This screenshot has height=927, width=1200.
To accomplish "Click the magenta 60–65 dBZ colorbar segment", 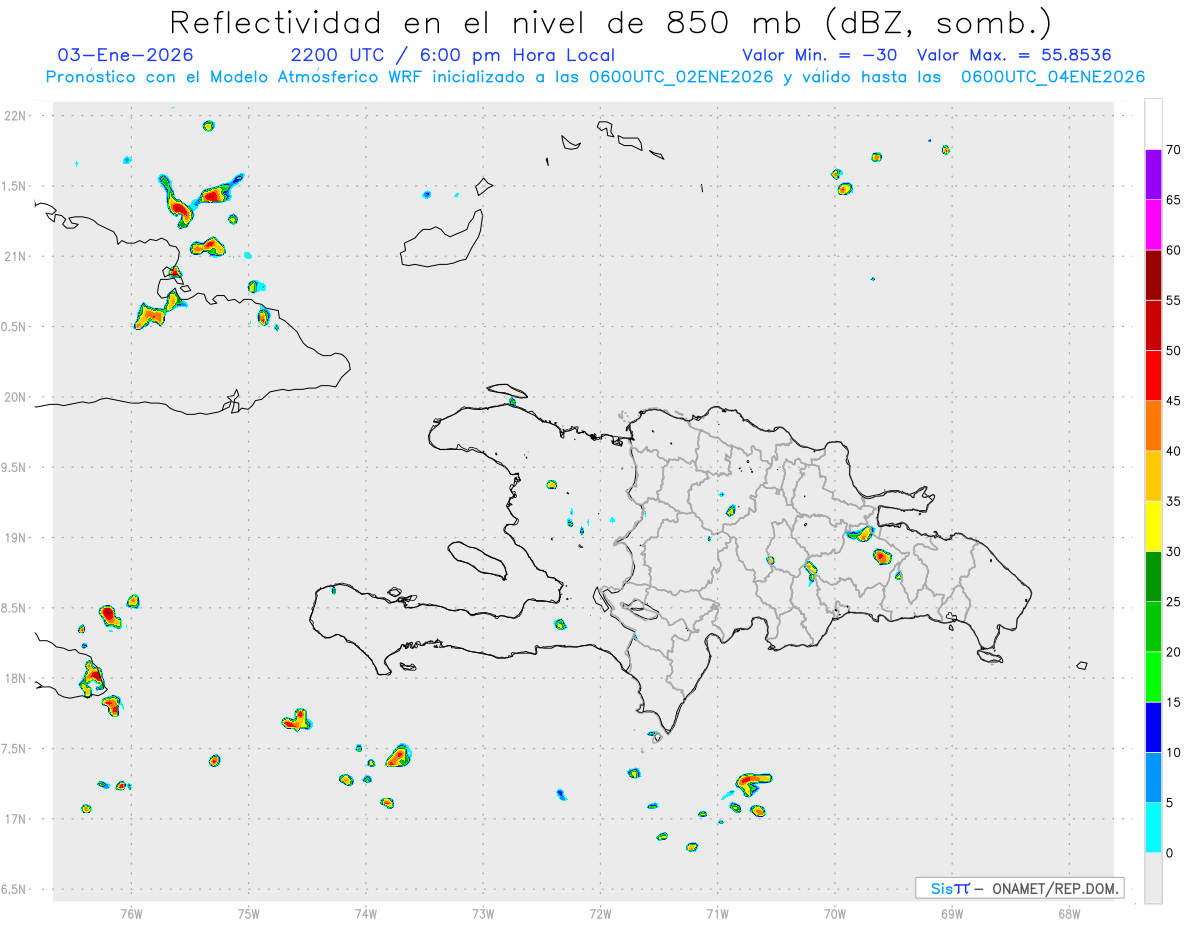I will (x=1153, y=225).
